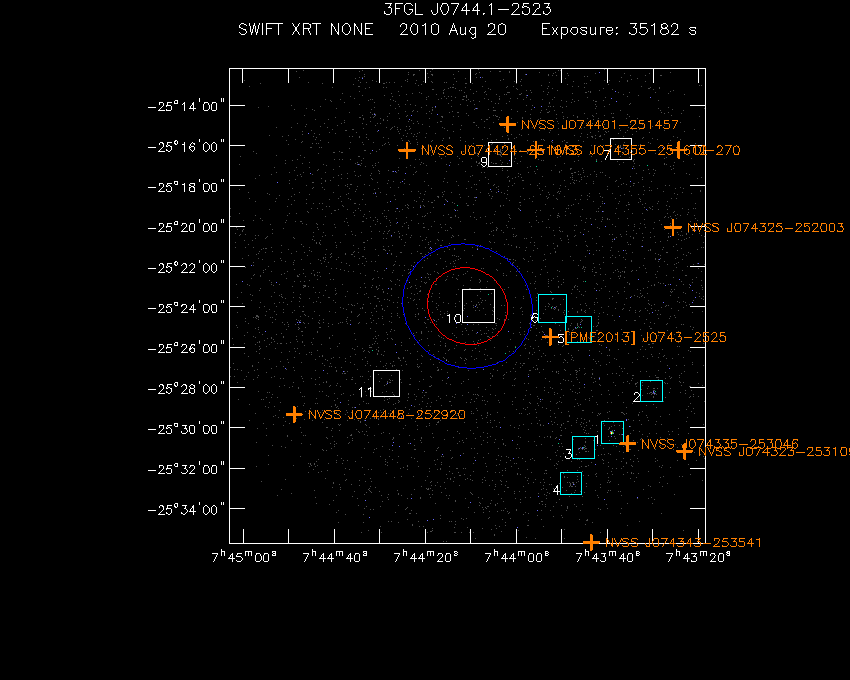Click the orange cross for NVSS J074448-252920
The image size is (850, 680).
[x=294, y=415]
